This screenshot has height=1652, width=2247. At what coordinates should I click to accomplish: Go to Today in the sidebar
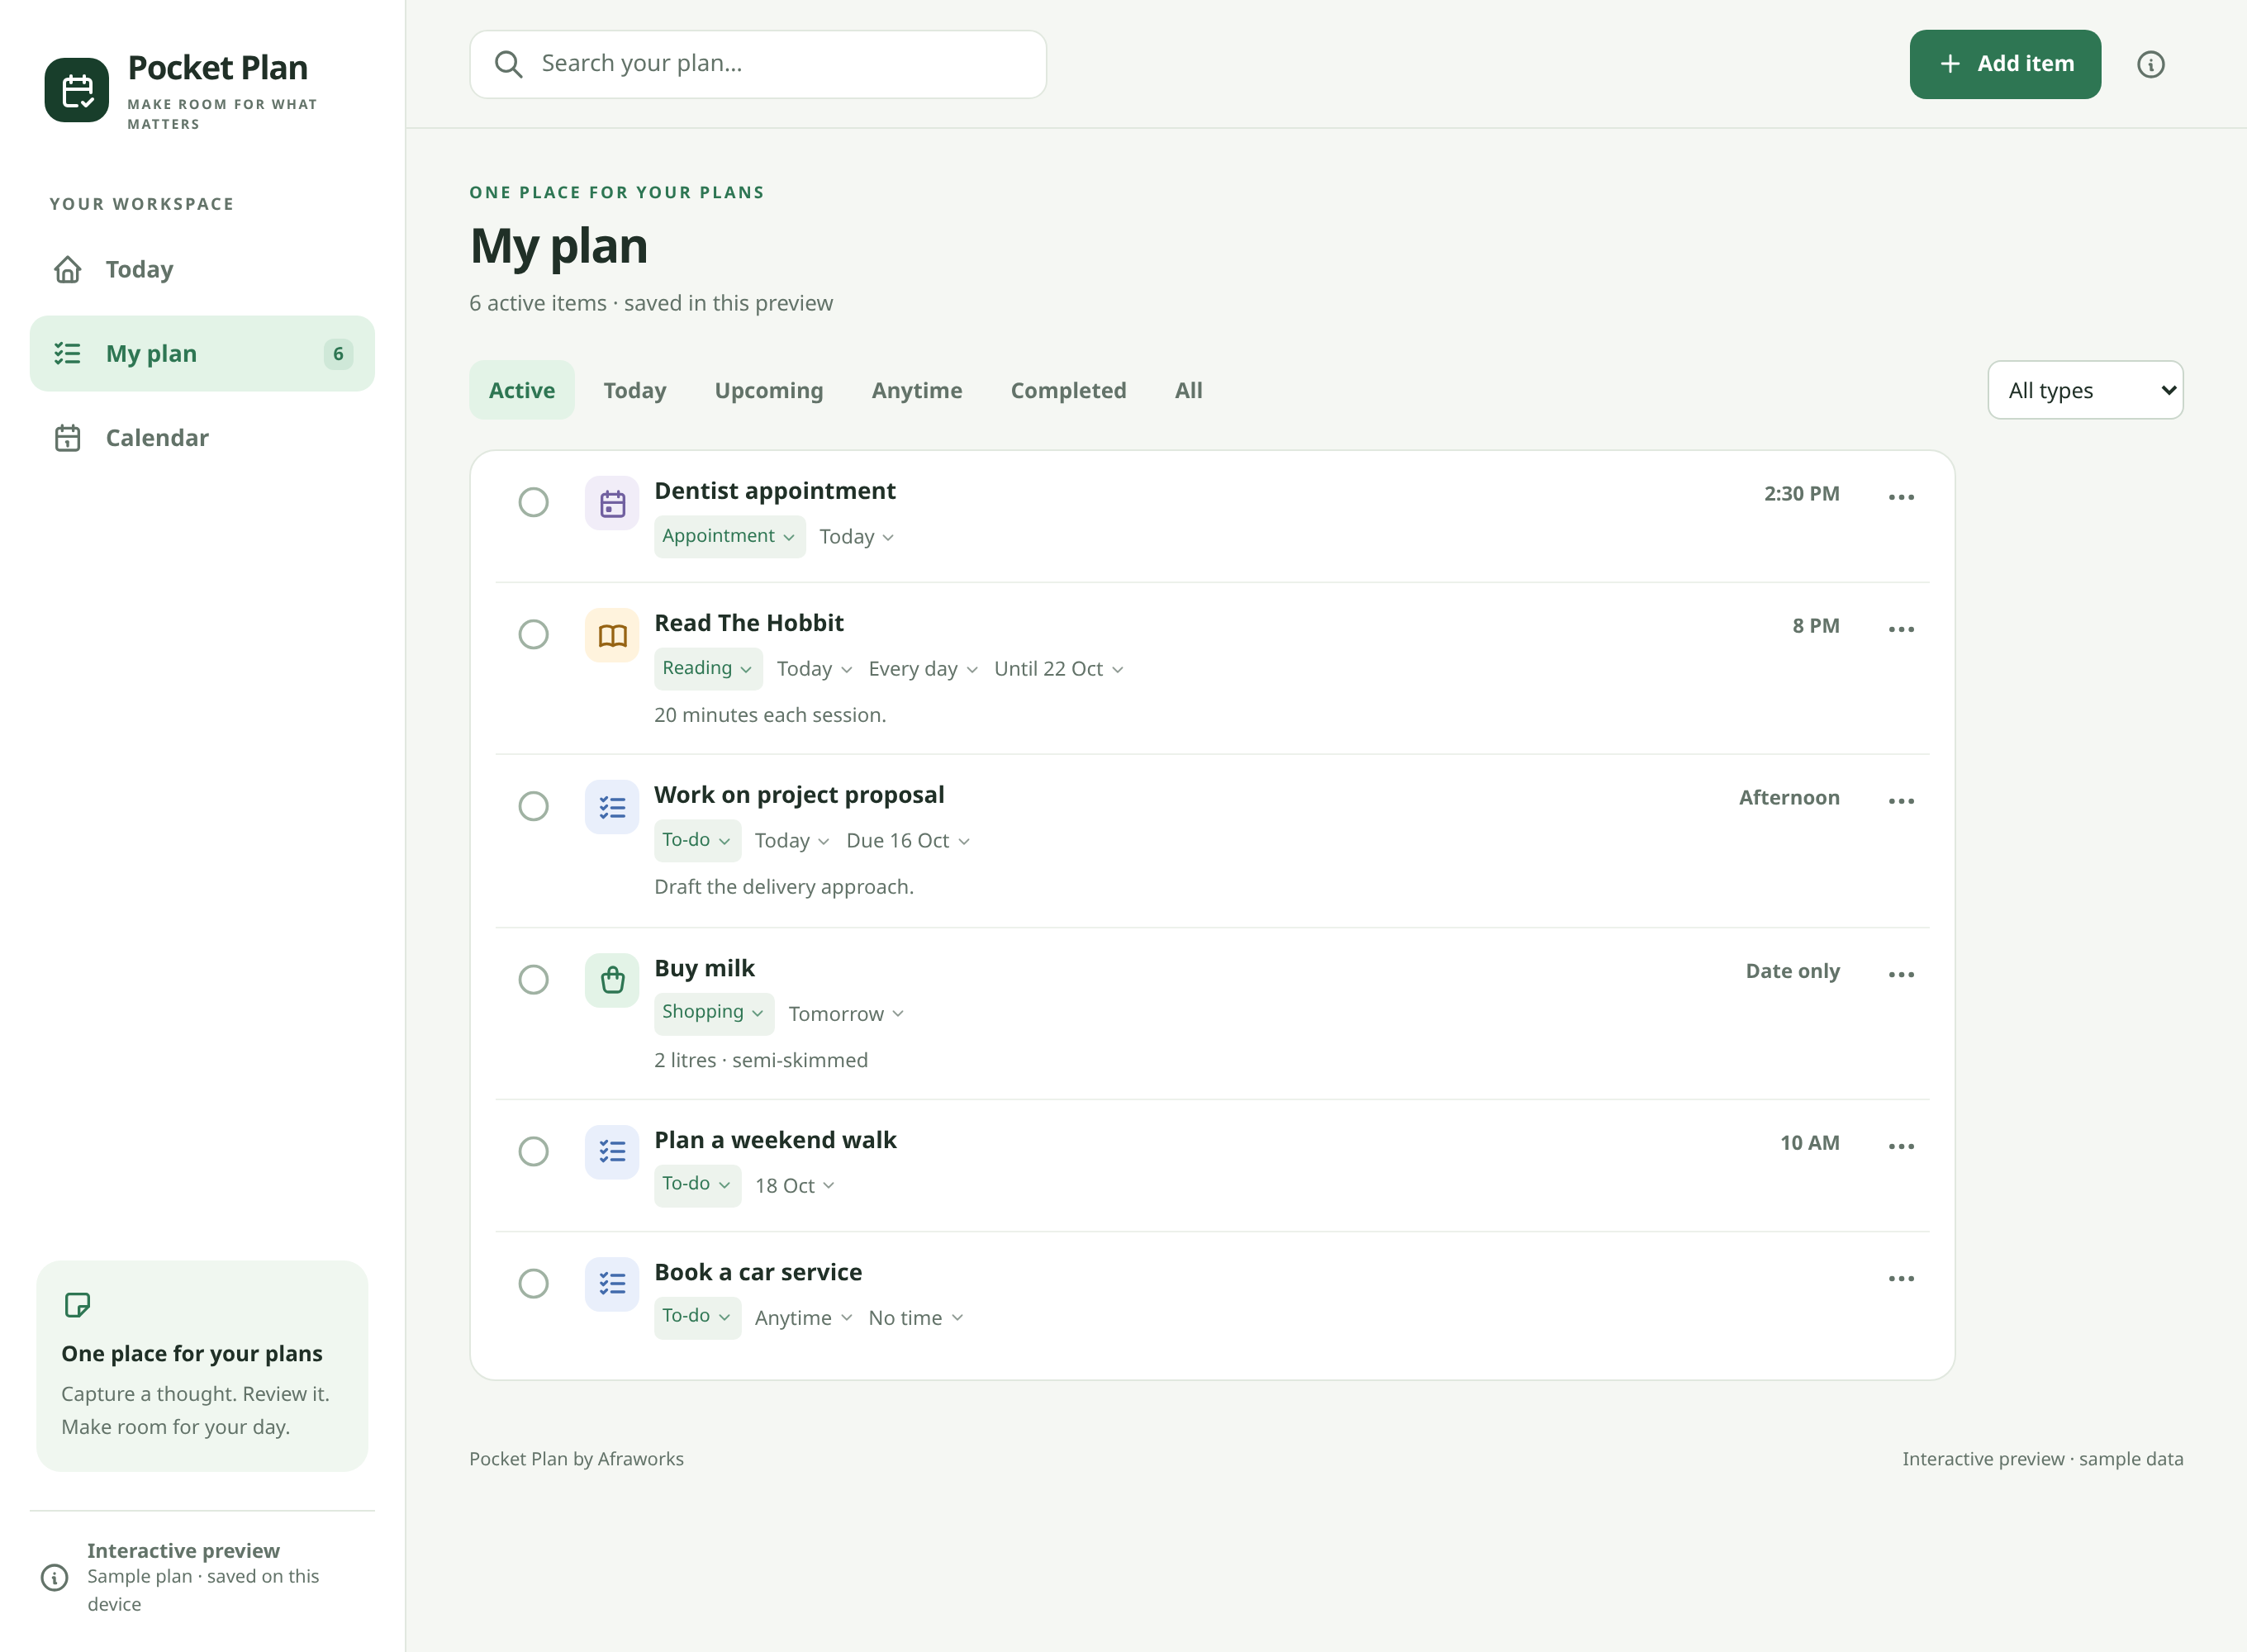(x=202, y=269)
